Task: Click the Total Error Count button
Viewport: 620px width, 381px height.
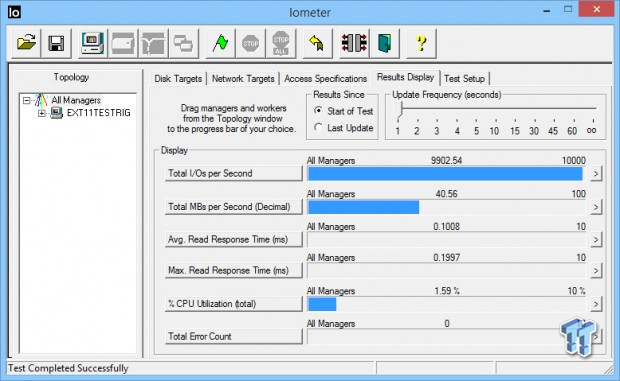Action: (x=234, y=337)
